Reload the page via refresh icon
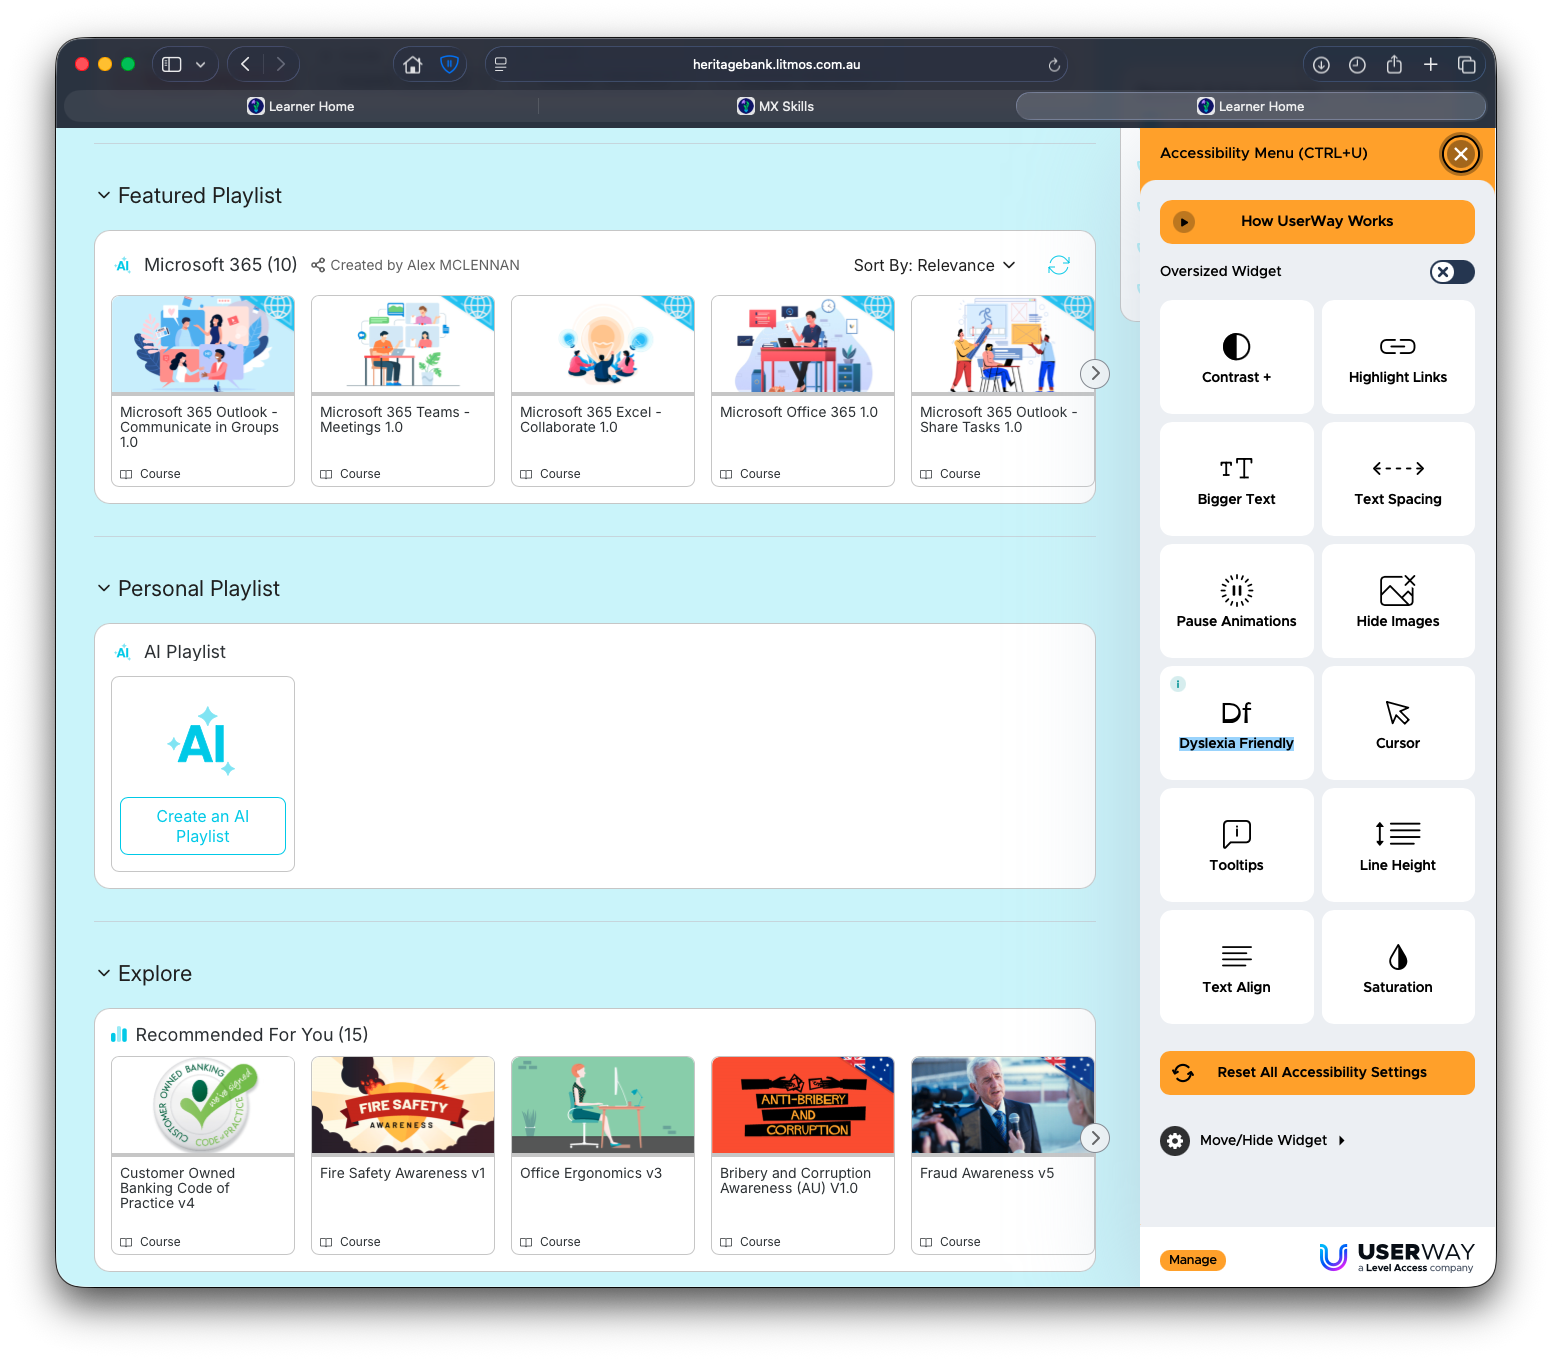This screenshot has width=1552, height=1361. tap(1054, 65)
